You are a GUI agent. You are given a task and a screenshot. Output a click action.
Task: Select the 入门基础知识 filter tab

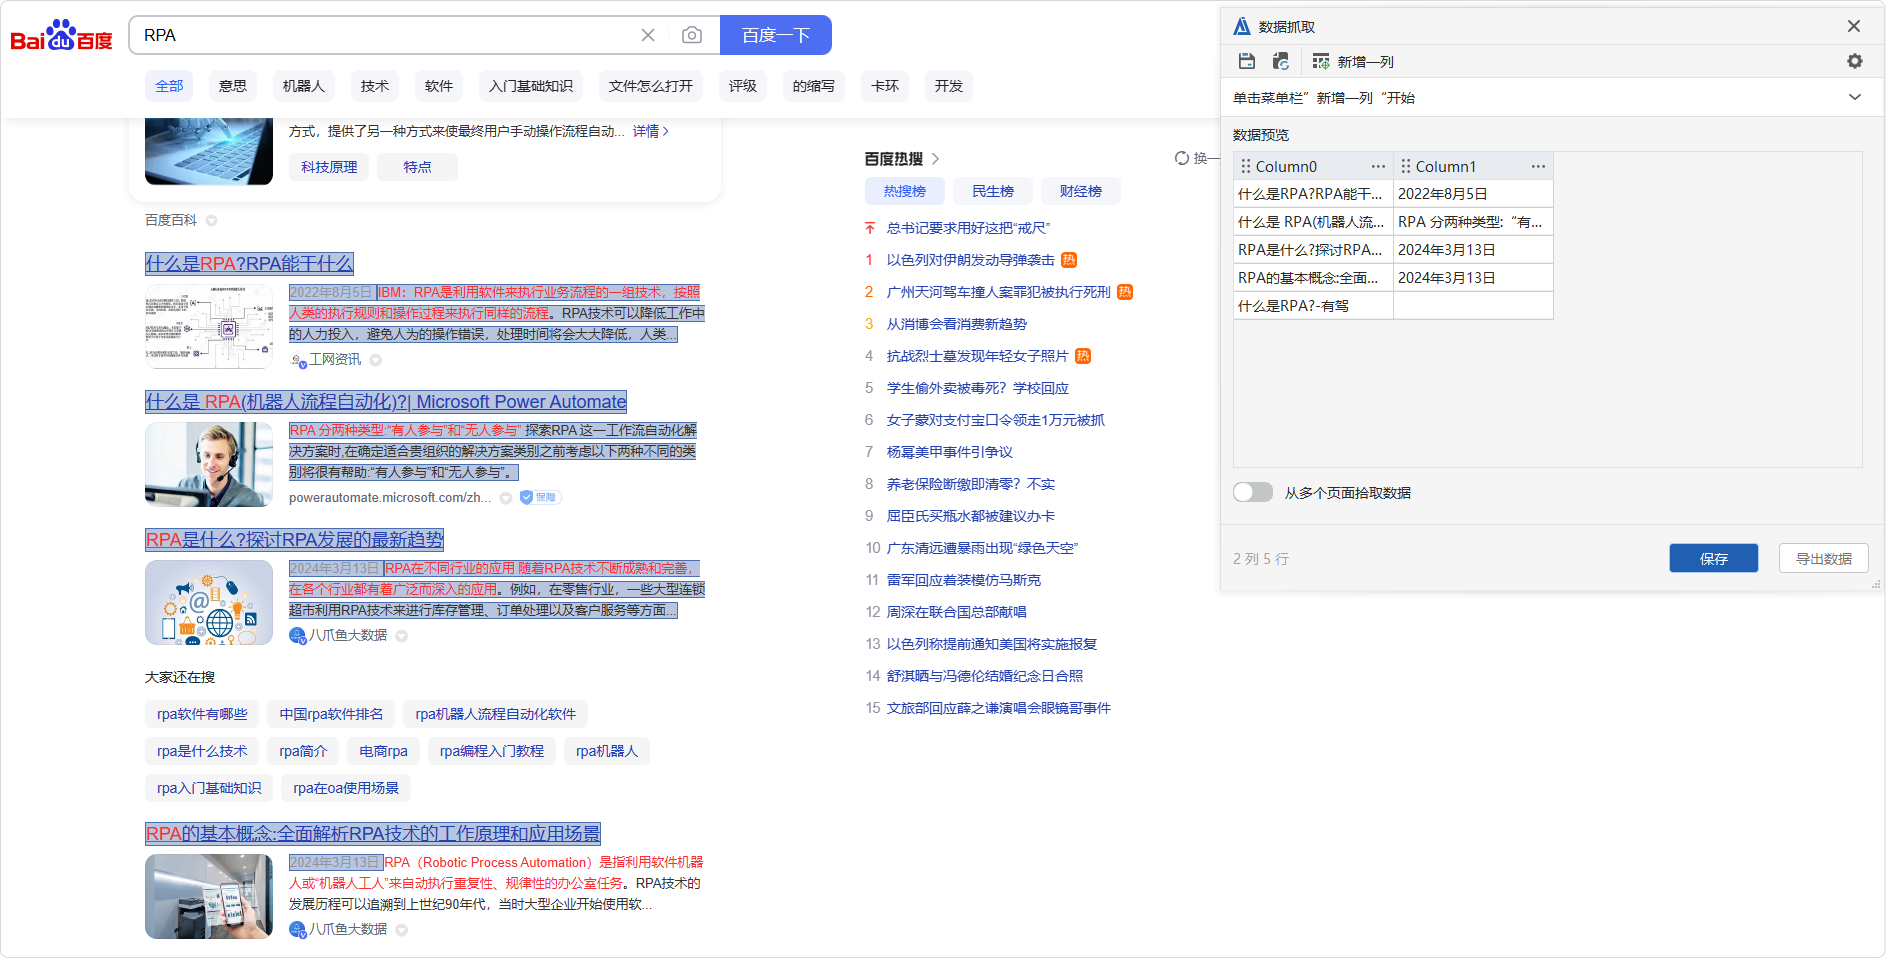coord(531,86)
